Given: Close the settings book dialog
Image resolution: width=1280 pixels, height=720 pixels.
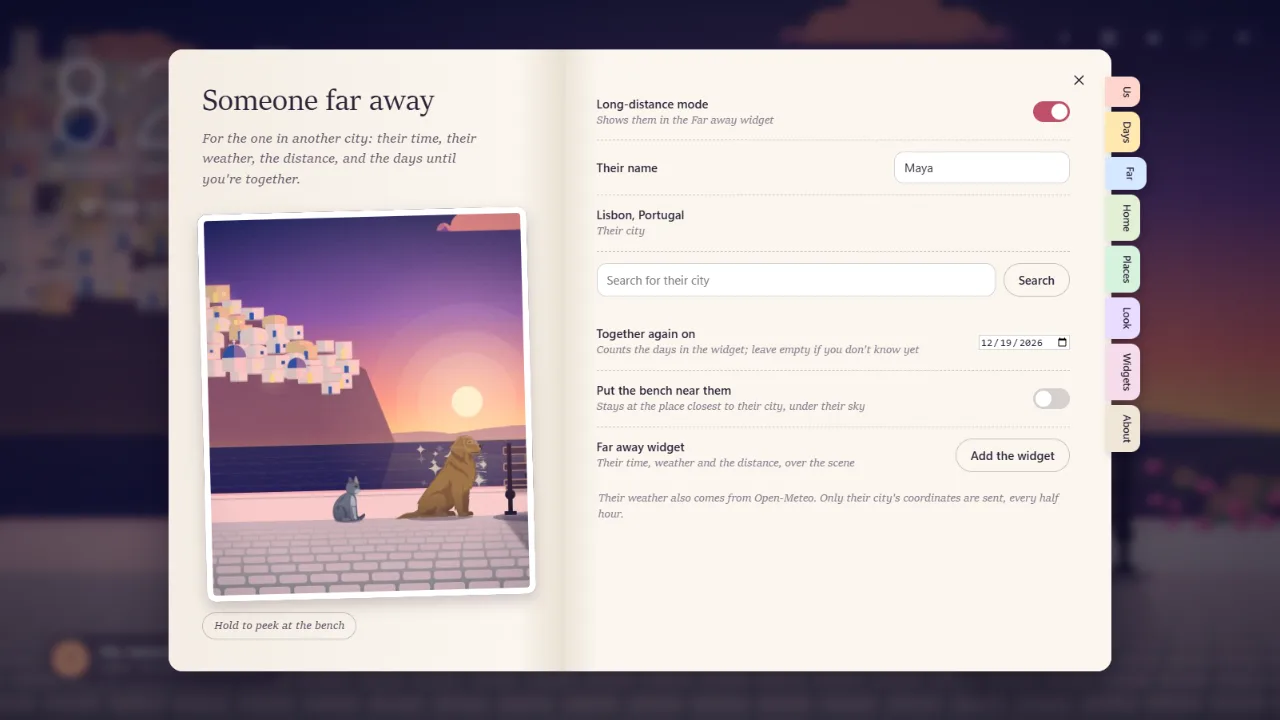Looking at the screenshot, I should point(1078,80).
